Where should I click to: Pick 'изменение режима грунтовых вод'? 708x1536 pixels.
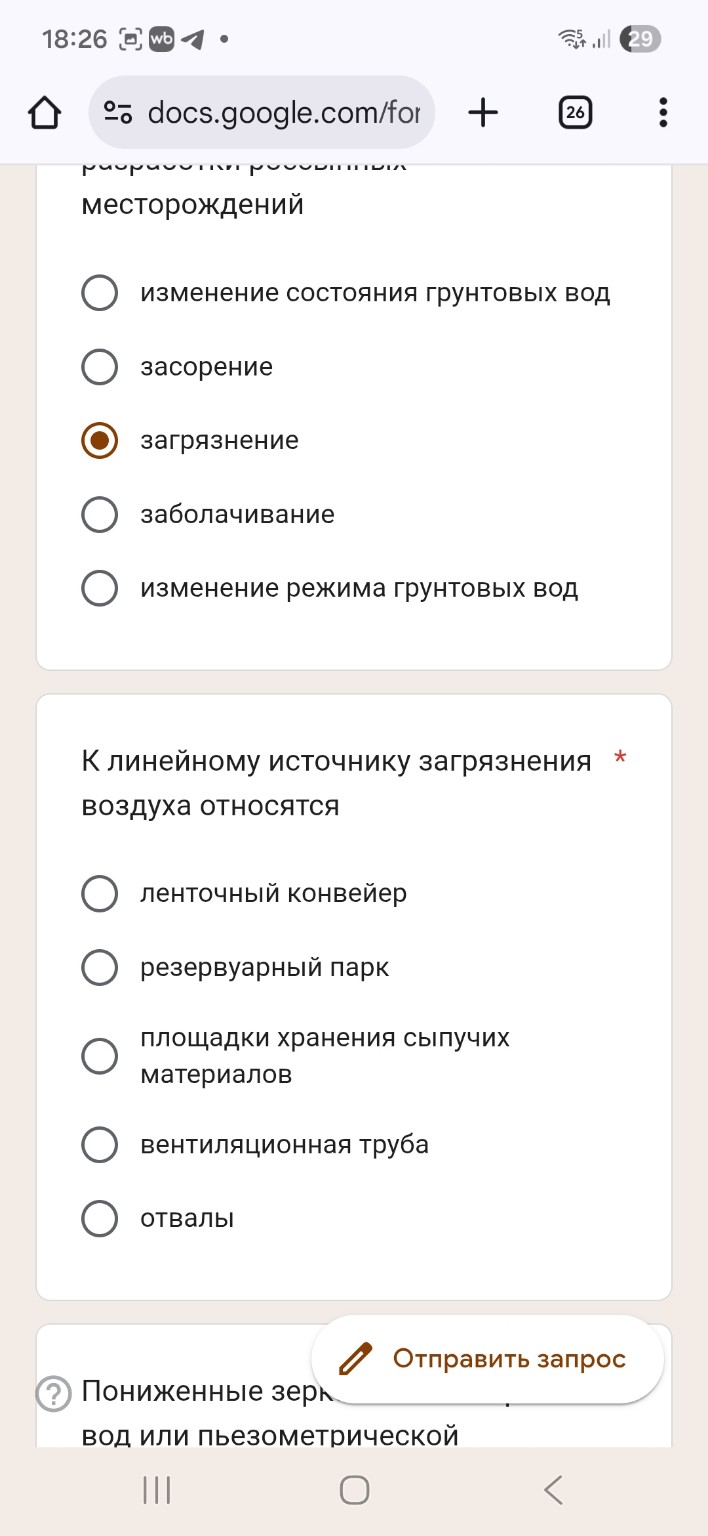[x=99, y=588]
